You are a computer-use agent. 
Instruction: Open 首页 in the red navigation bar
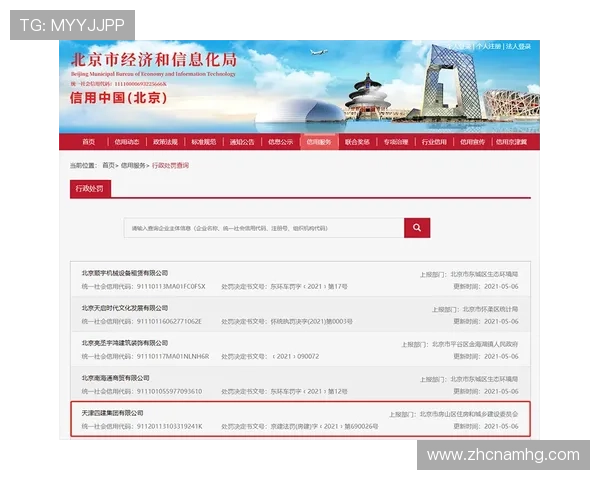tap(89, 142)
